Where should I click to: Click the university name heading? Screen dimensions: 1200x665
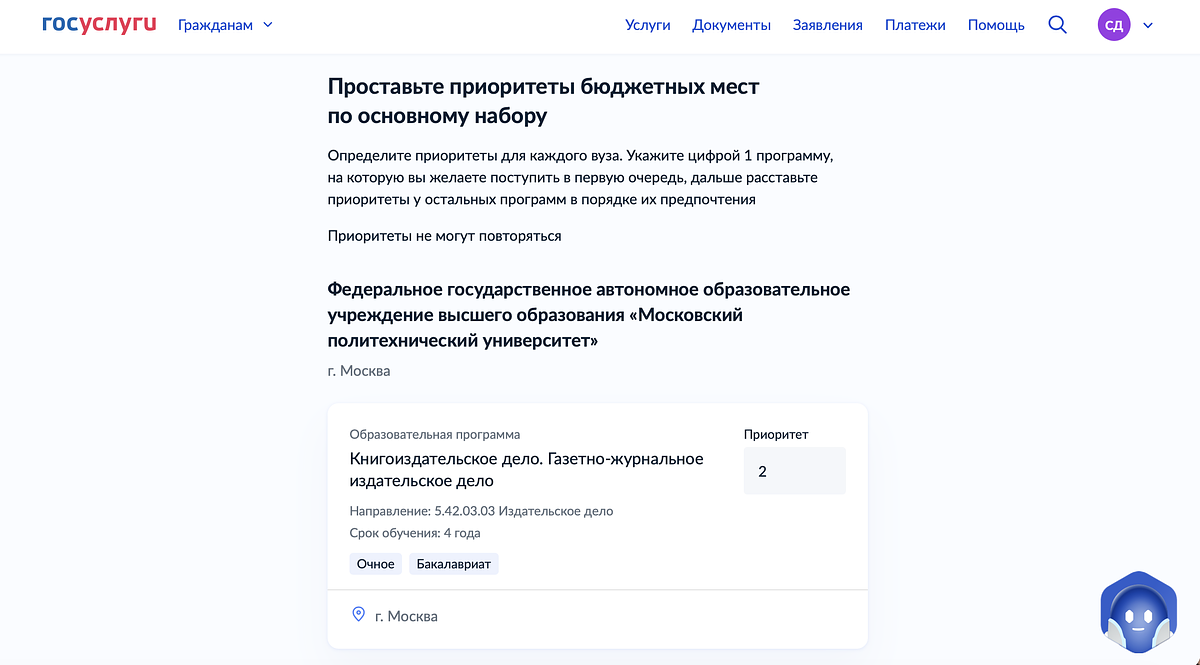coord(589,315)
